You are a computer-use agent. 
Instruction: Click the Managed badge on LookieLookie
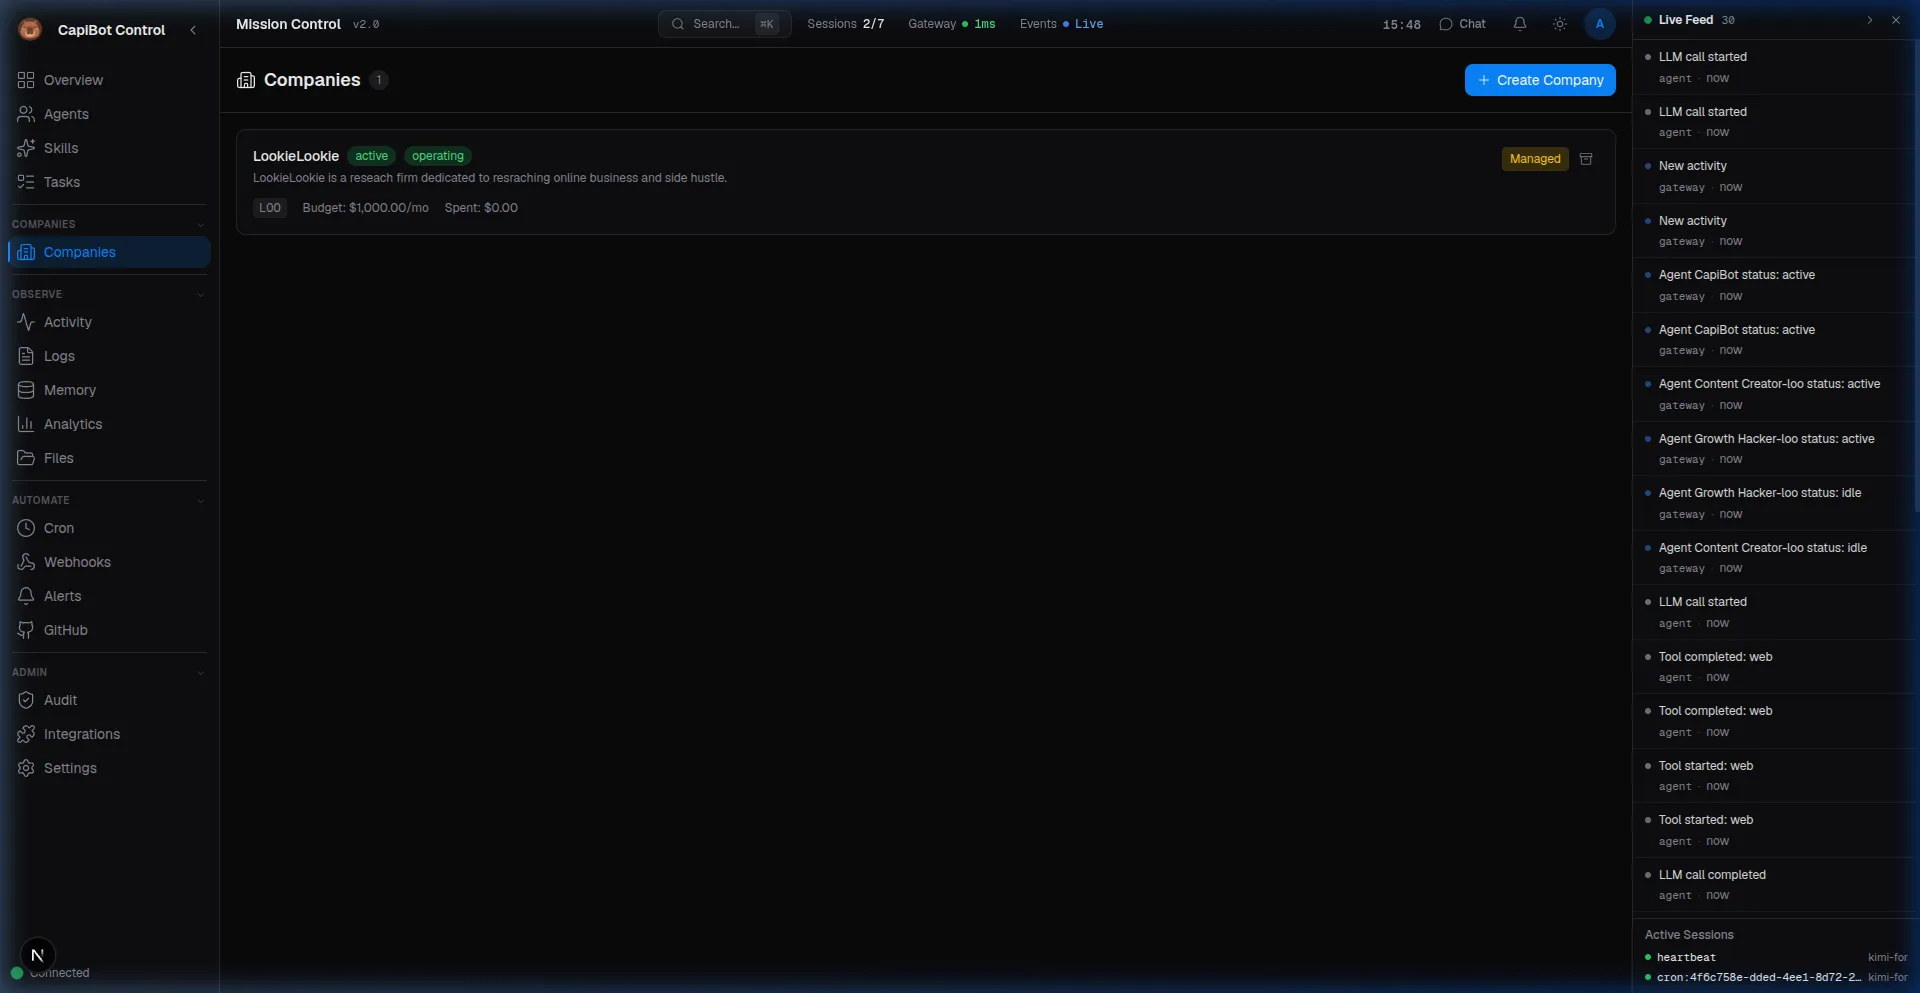coord(1534,159)
